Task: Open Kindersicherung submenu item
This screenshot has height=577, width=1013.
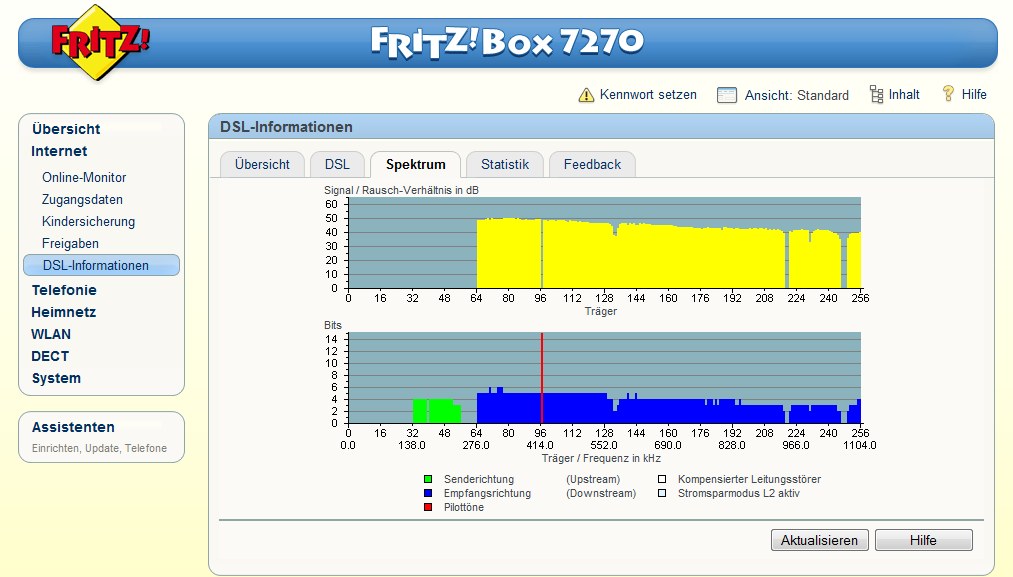Action: [89, 222]
